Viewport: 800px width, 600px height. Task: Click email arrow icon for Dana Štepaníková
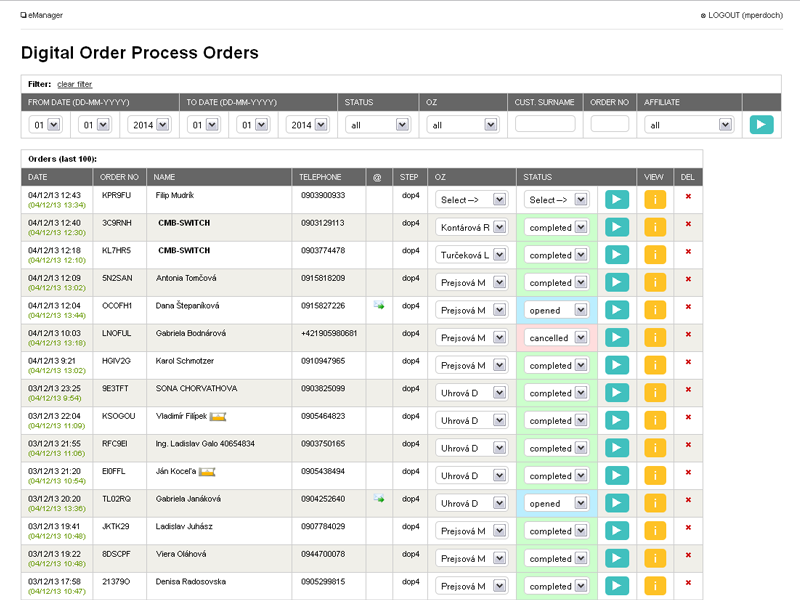coord(379,306)
